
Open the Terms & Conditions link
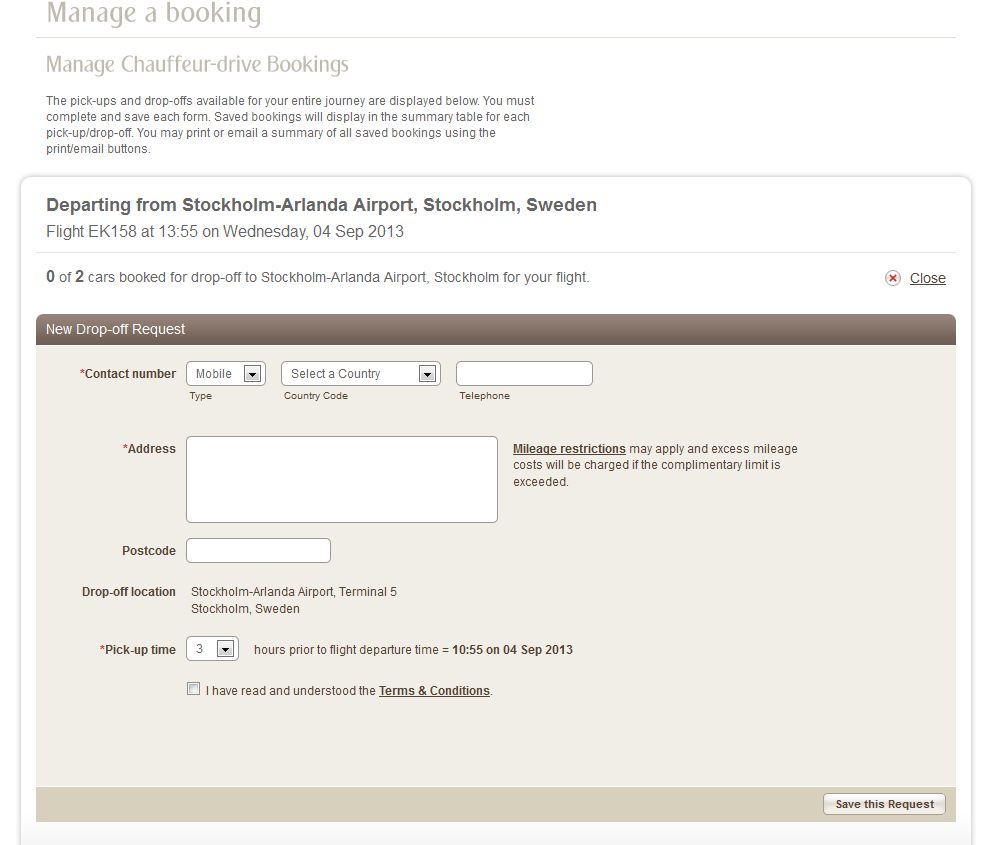coord(434,691)
